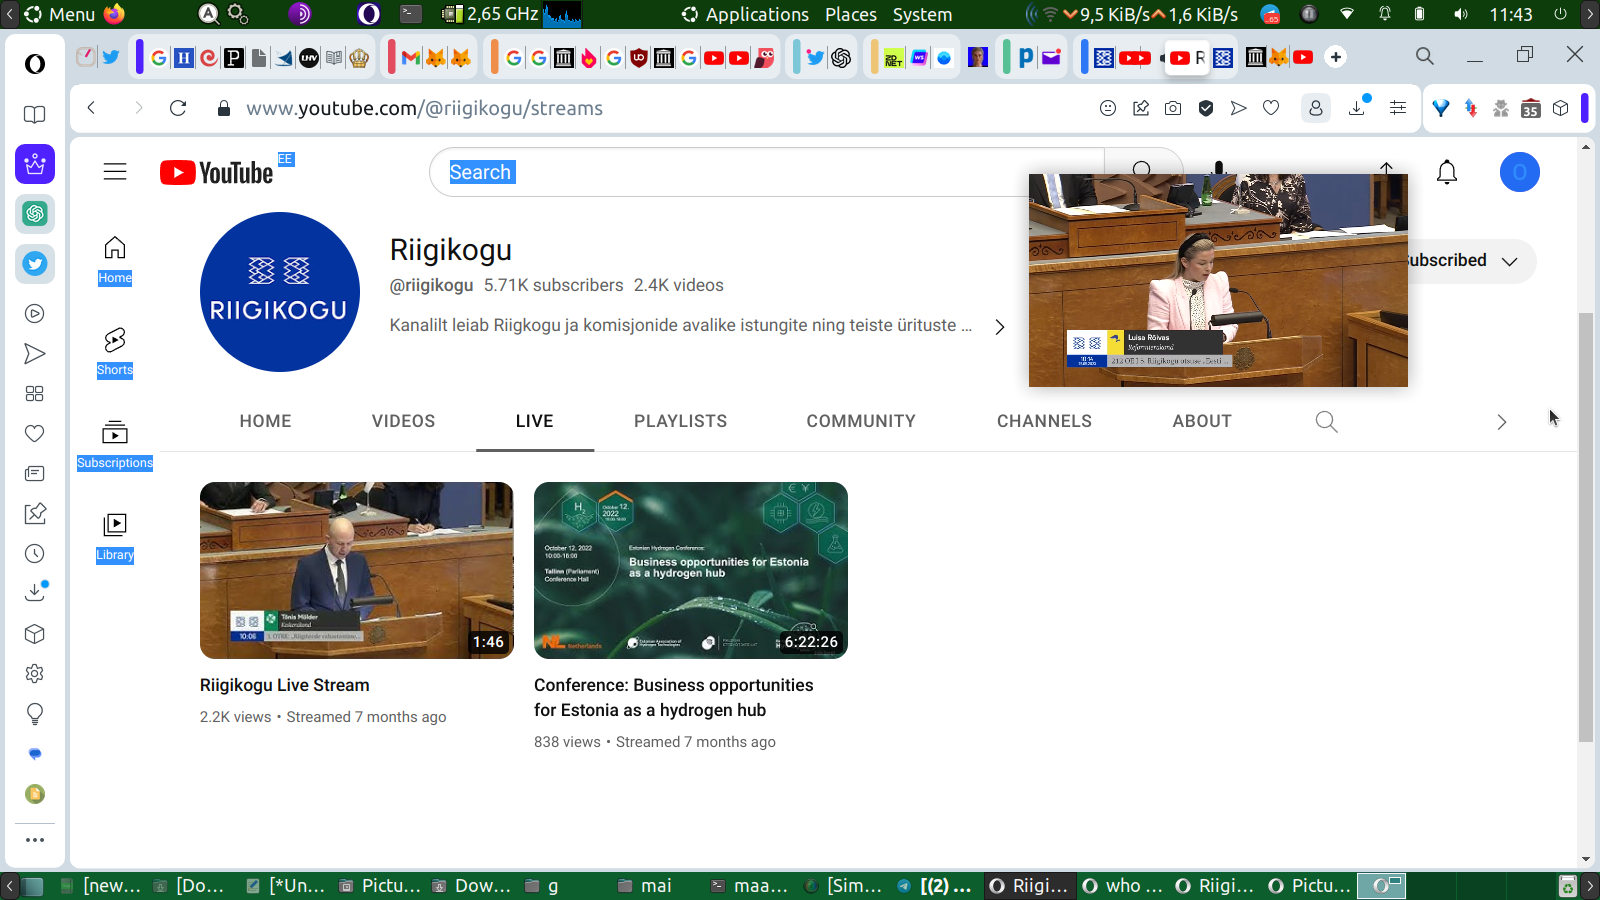Open the COMMUNITY tab

tap(860, 422)
